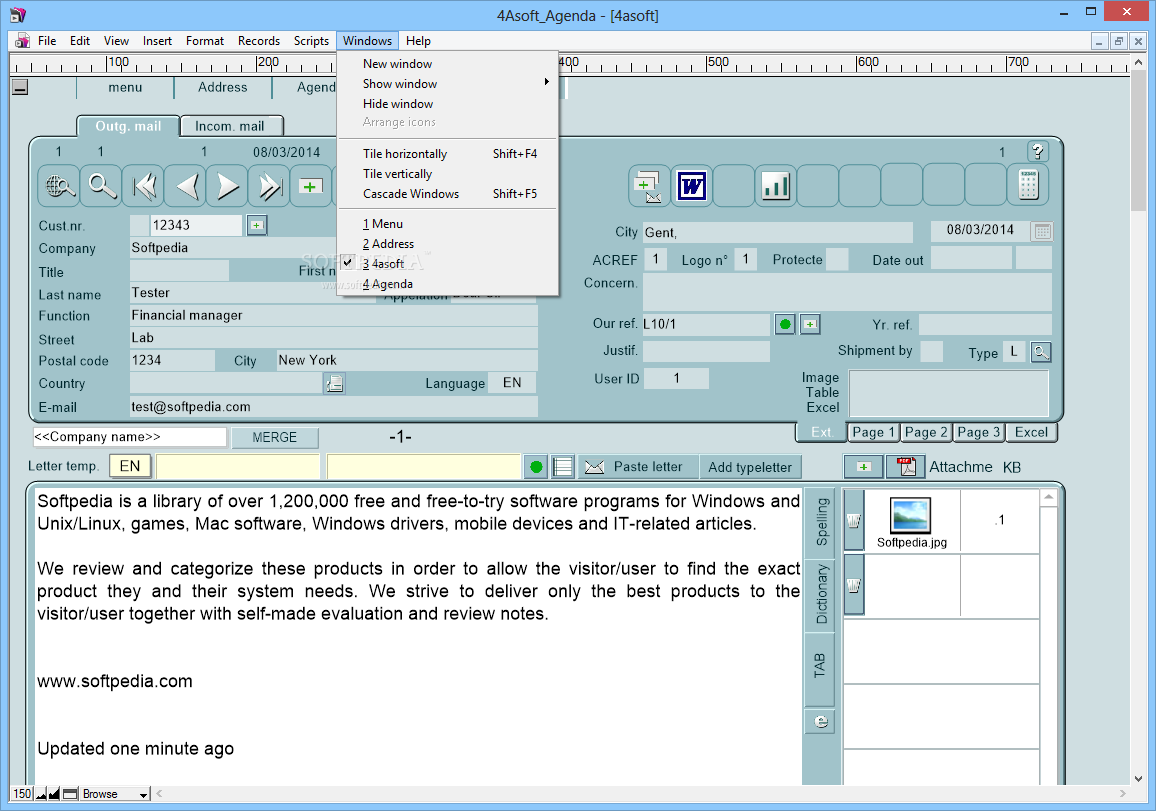Click the MERGE button
The height and width of the screenshot is (811, 1156).
[275, 437]
